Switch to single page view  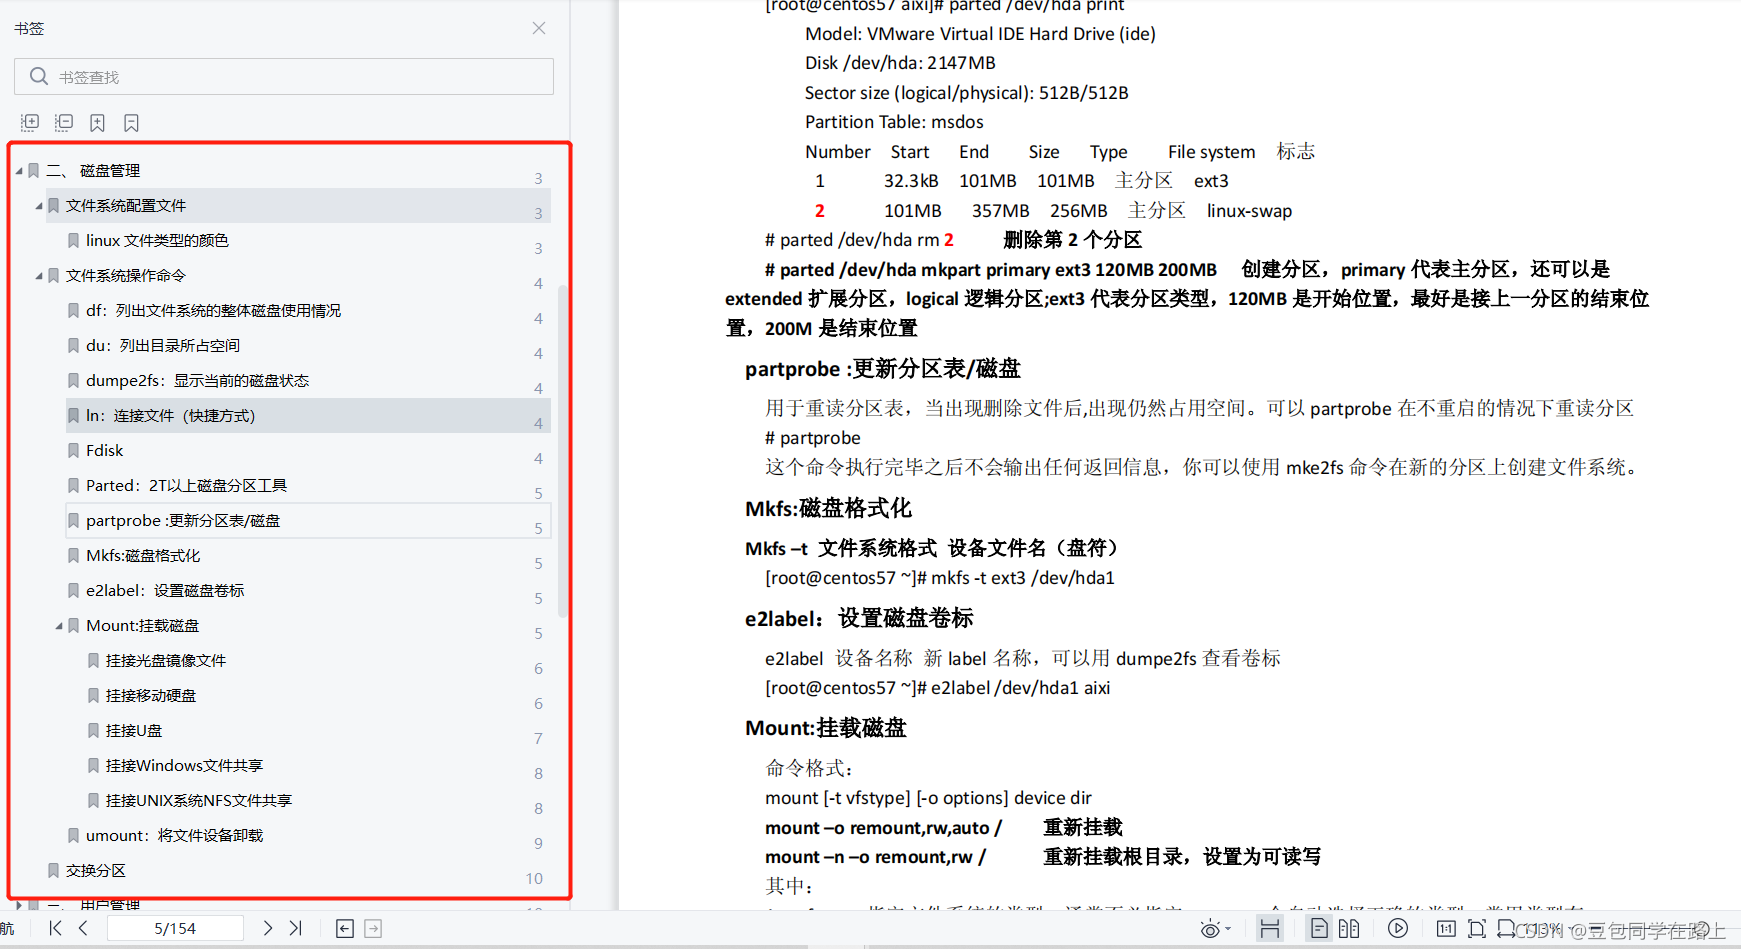(1319, 929)
